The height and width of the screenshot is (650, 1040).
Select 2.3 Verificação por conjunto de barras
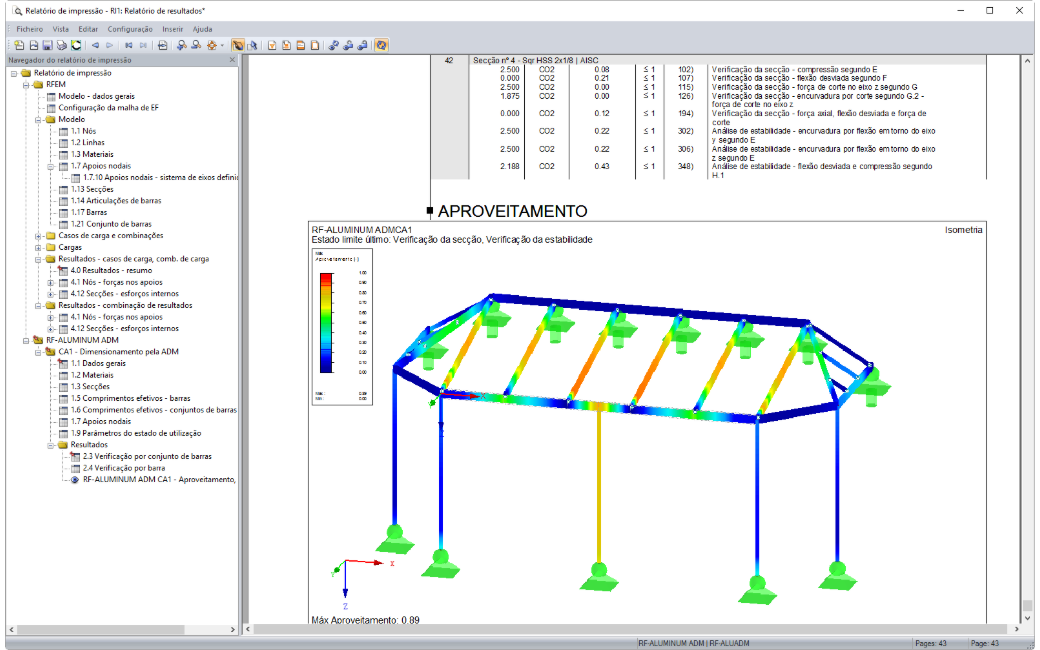[147, 456]
